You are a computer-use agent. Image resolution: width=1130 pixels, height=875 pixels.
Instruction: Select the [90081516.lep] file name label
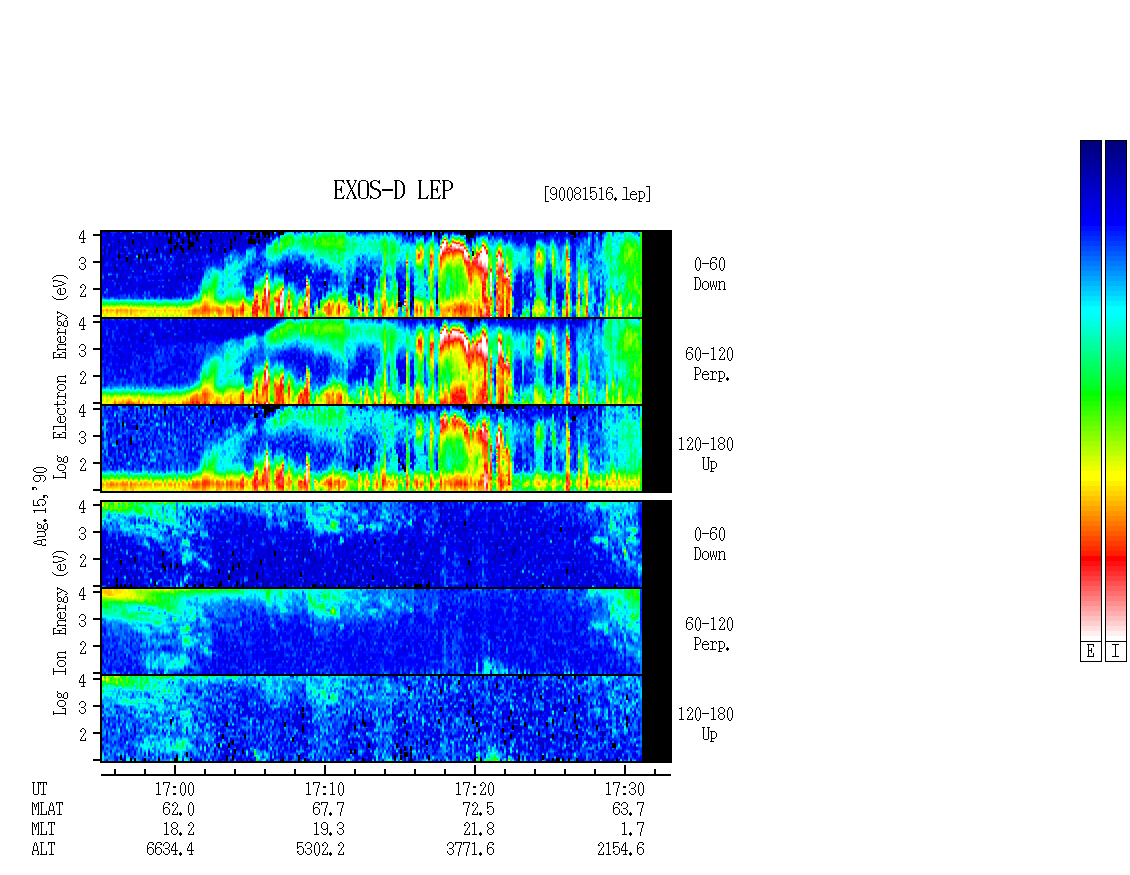(597, 194)
